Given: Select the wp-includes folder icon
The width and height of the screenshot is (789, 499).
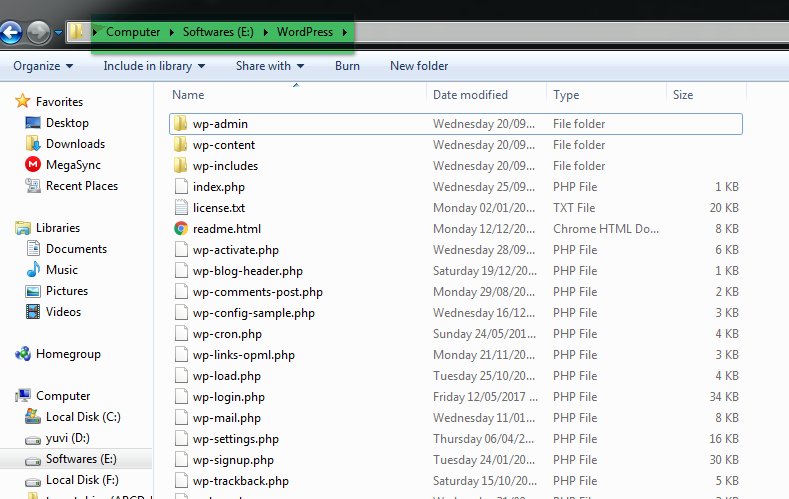Looking at the screenshot, I should click(181, 165).
